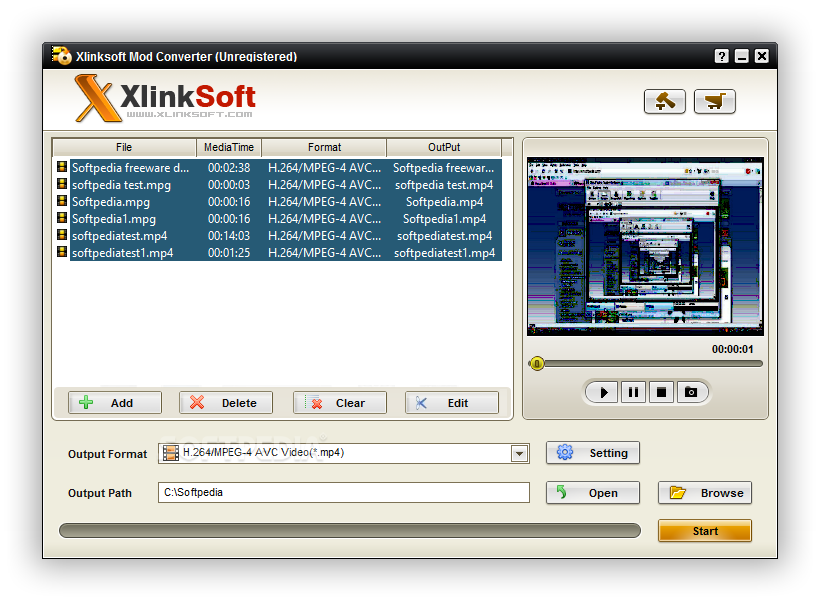820x601 pixels.
Task: Stop the preview playback
Action: point(661,392)
